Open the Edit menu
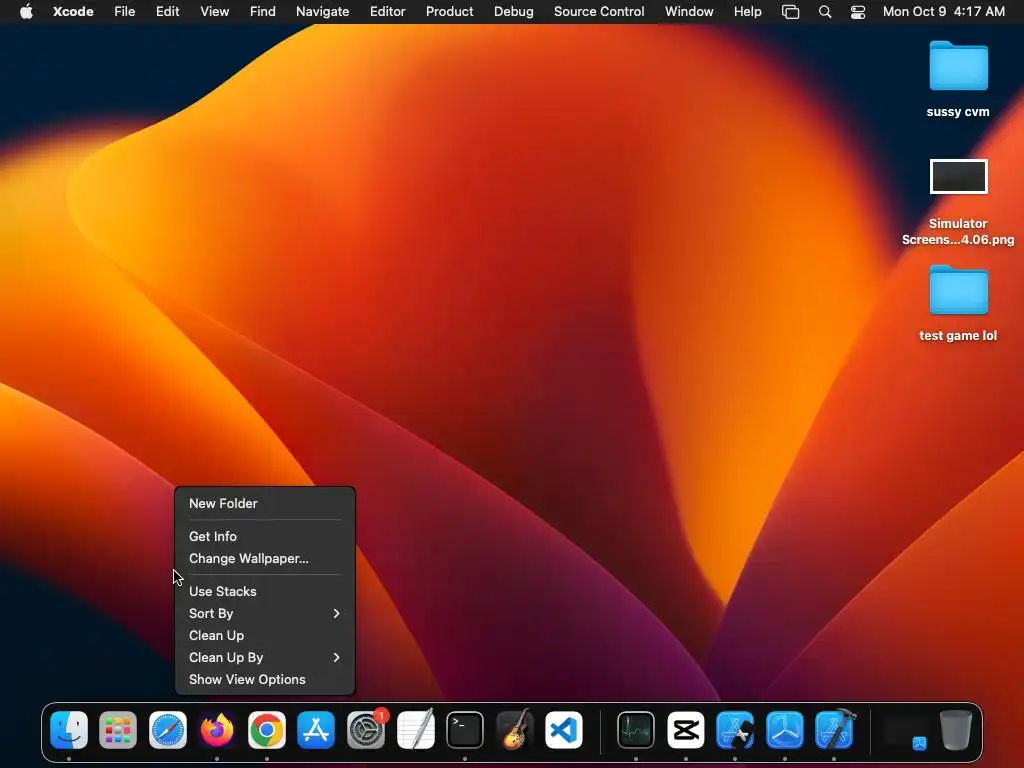This screenshot has width=1024, height=768. (x=167, y=12)
